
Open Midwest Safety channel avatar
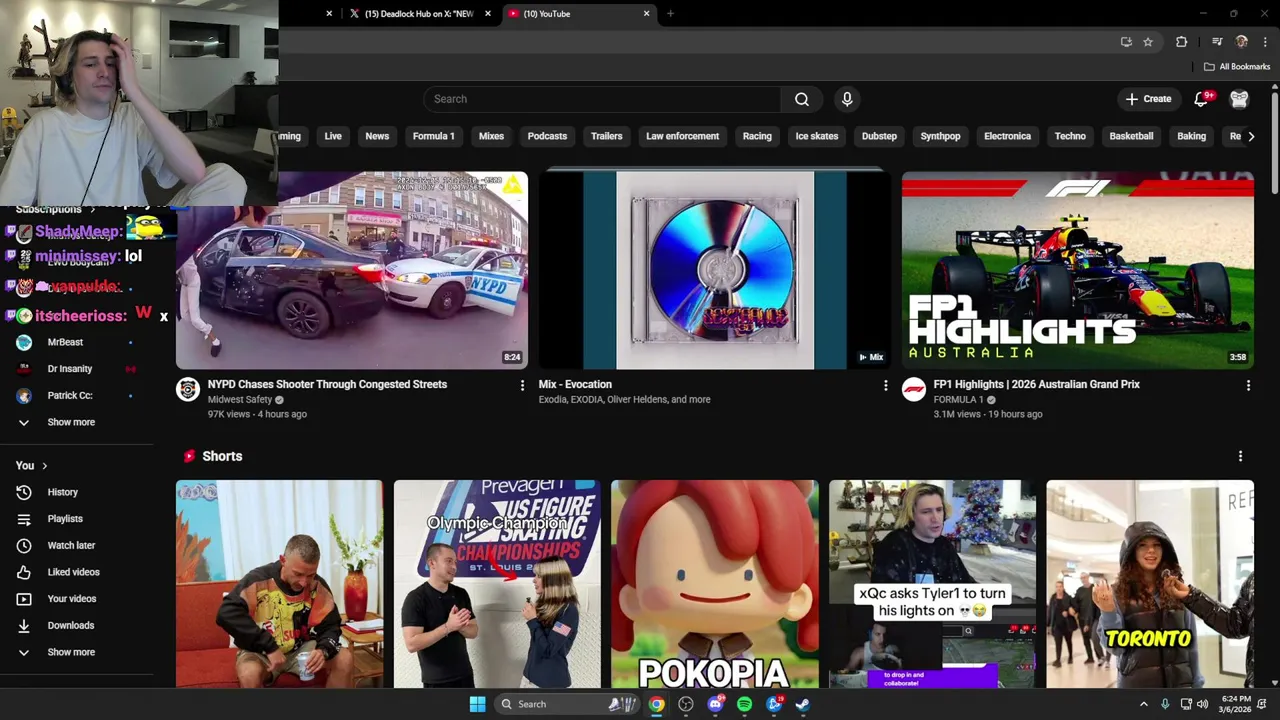coord(188,390)
